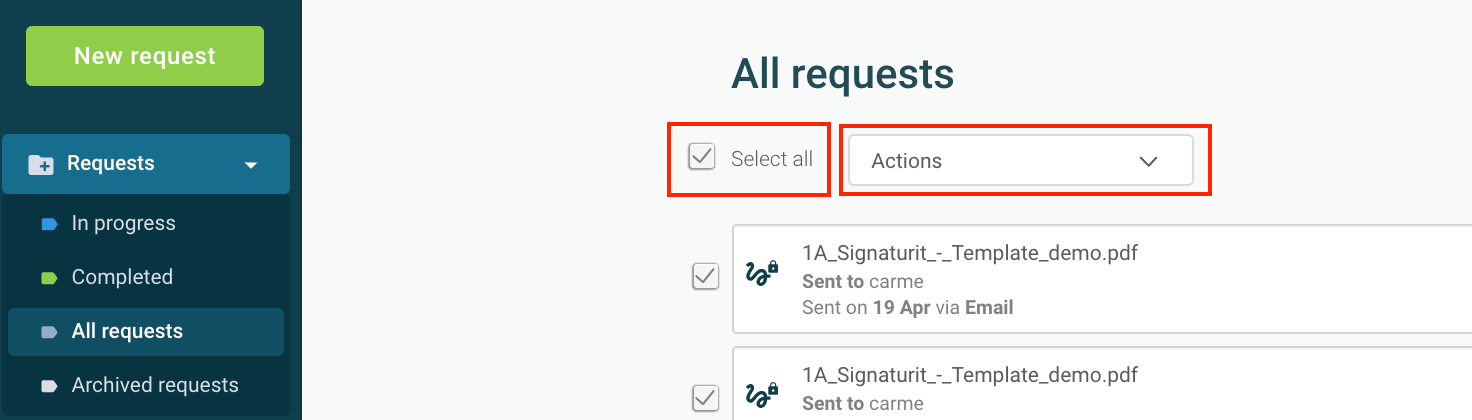Click the second request's signature lock icon
1472x420 pixels.
click(763, 395)
